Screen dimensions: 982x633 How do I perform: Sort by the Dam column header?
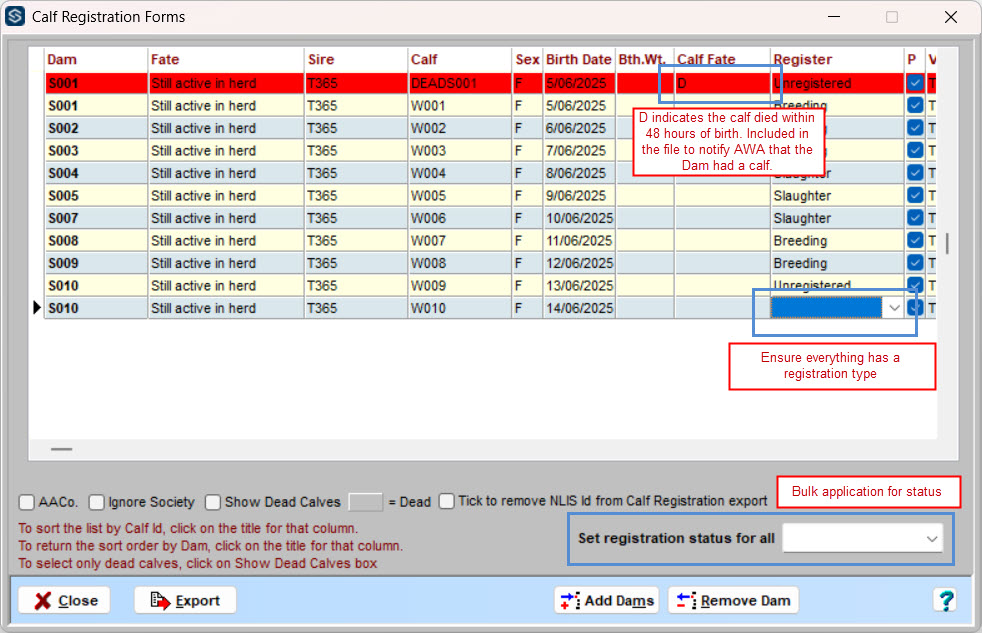pyautogui.click(x=62, y=60)
